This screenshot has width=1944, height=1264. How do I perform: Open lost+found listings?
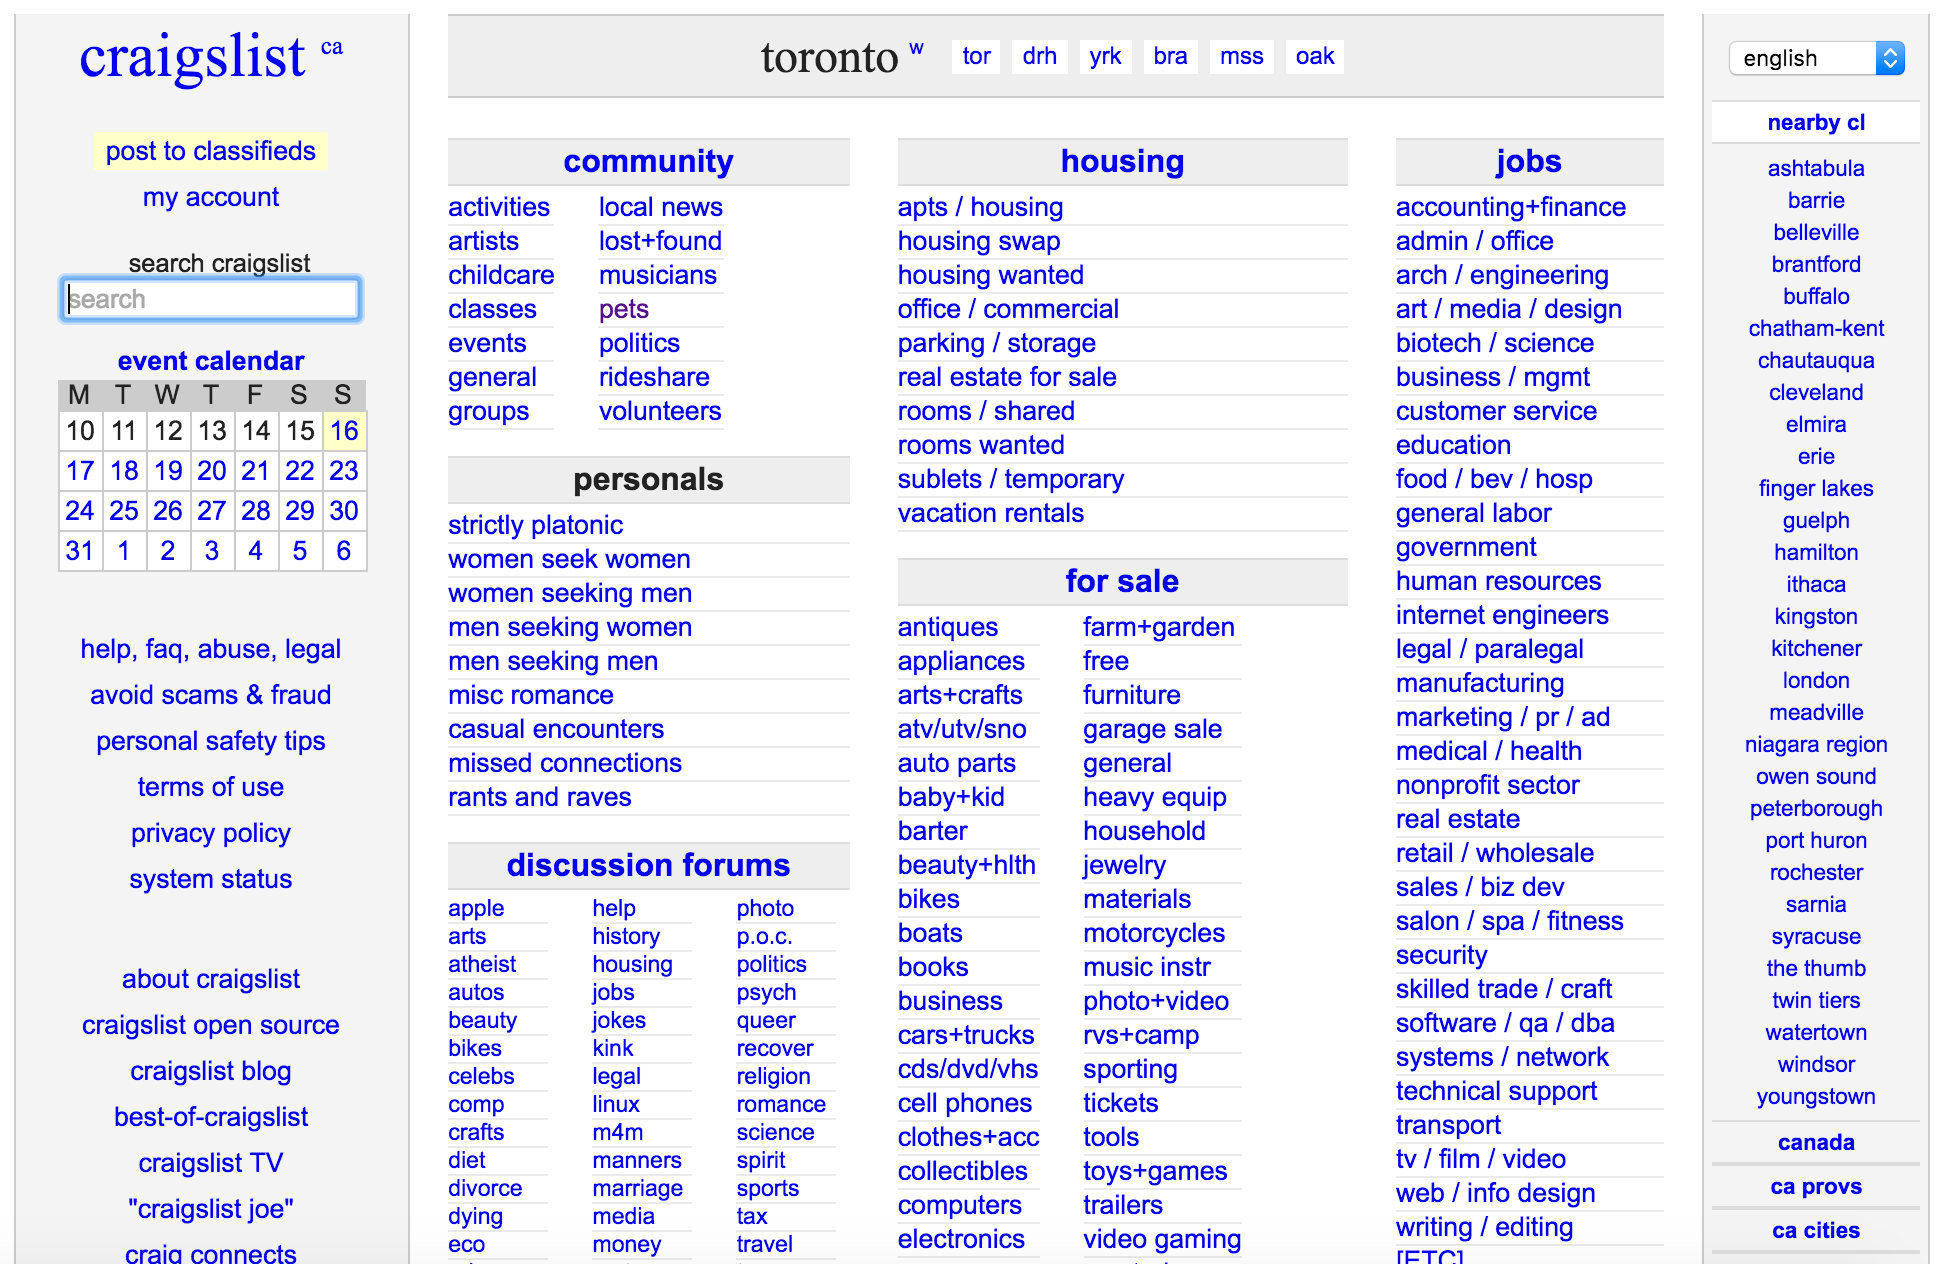tap(660, 241)
